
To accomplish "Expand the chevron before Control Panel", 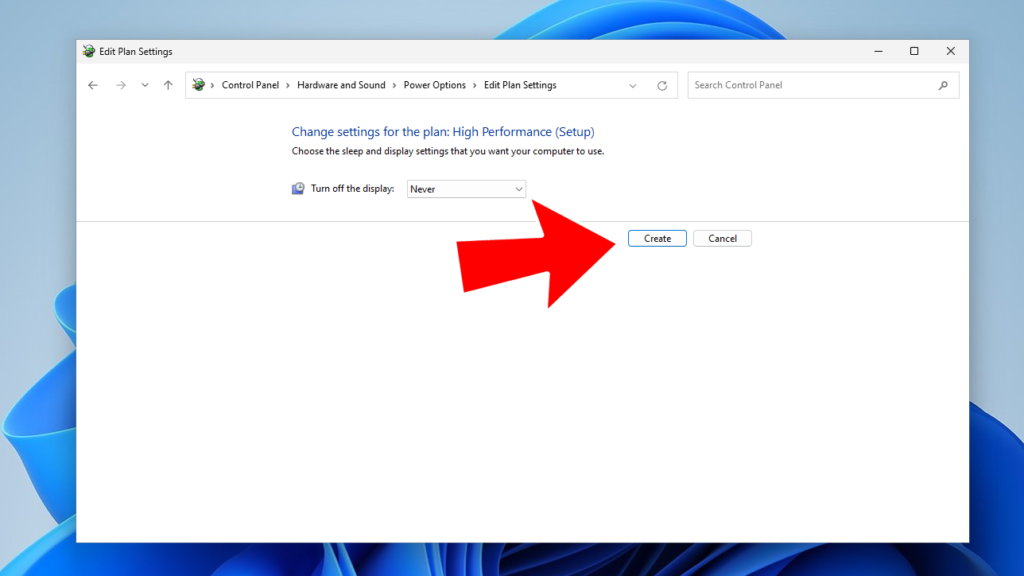I will [x=213, y=86].
